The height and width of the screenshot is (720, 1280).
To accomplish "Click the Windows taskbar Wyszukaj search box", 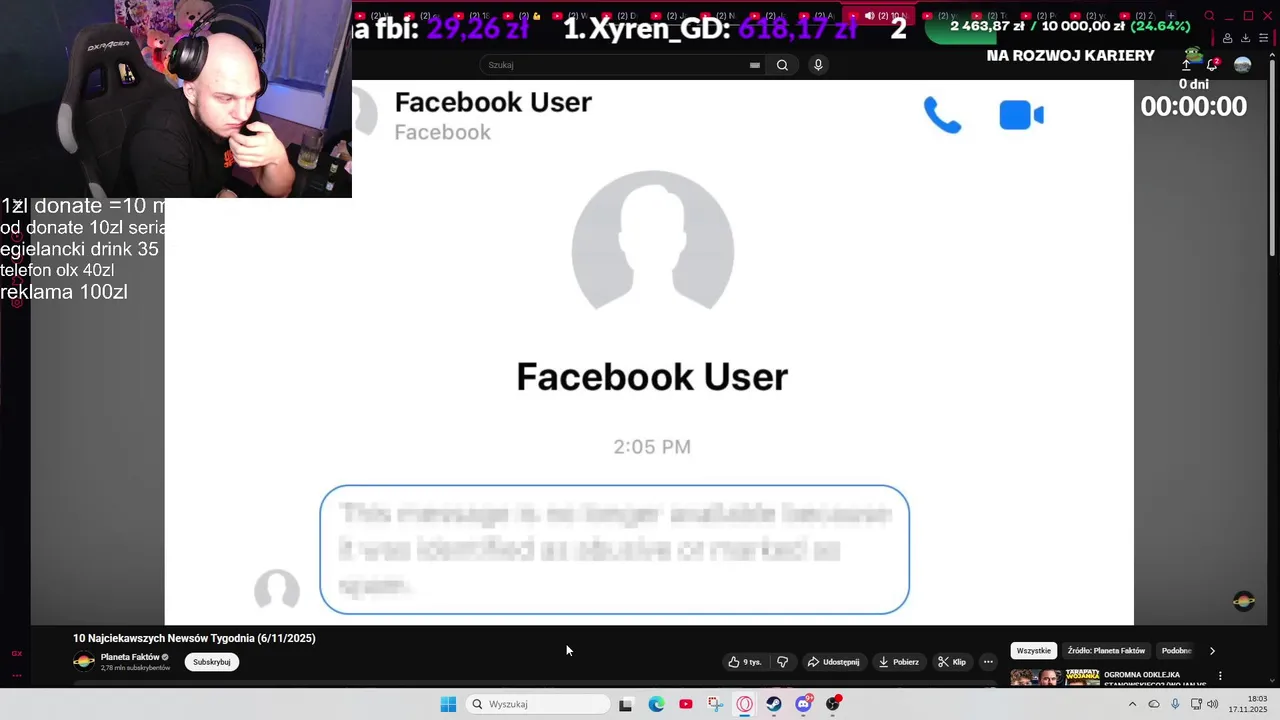I will pos(538,704).
